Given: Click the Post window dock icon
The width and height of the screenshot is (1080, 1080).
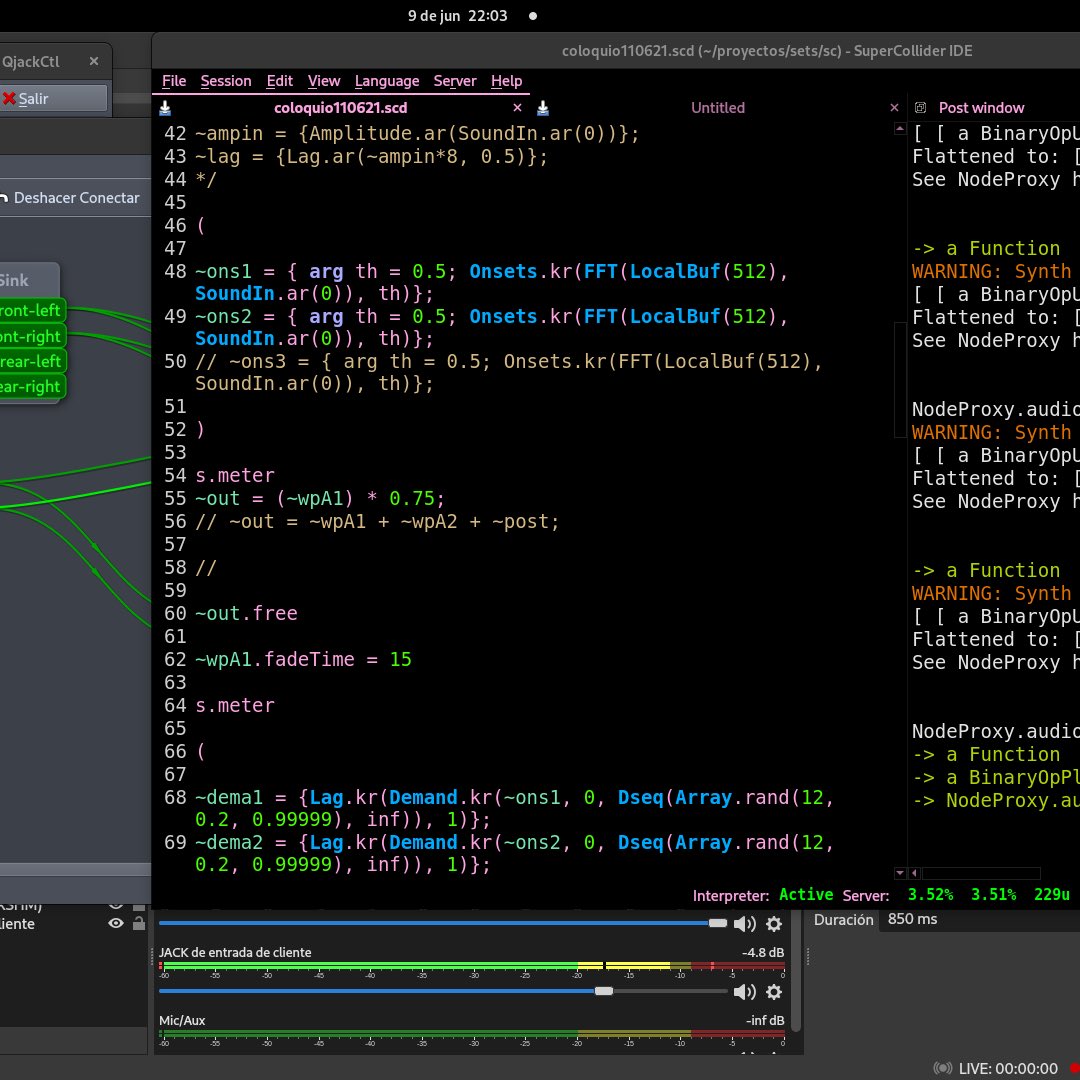Looking at the screenshot, I should tap(920, 107).
